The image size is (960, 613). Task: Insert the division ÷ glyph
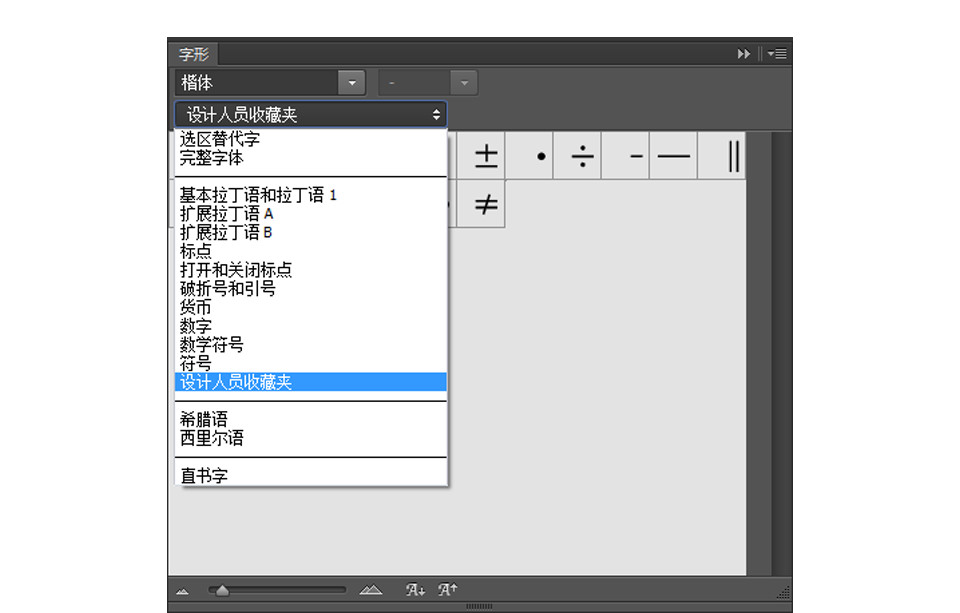577,156
